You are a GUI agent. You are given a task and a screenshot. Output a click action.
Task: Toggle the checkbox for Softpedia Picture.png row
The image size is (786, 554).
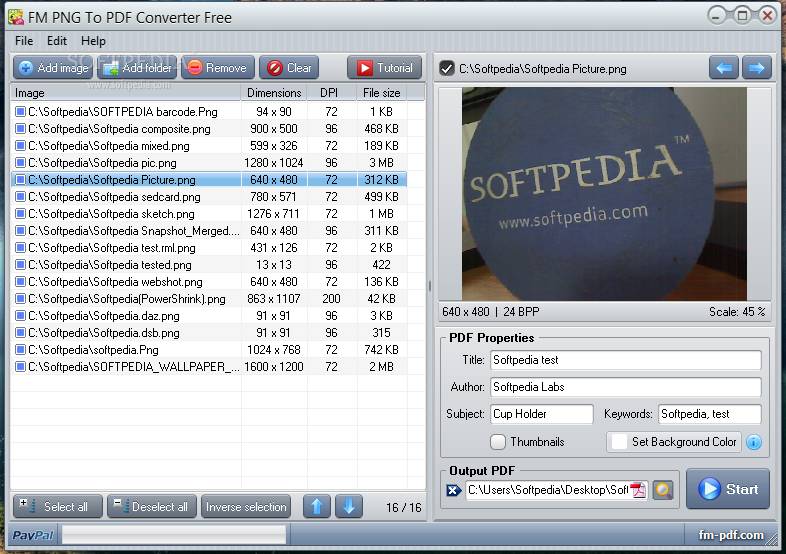click(20, 179)
